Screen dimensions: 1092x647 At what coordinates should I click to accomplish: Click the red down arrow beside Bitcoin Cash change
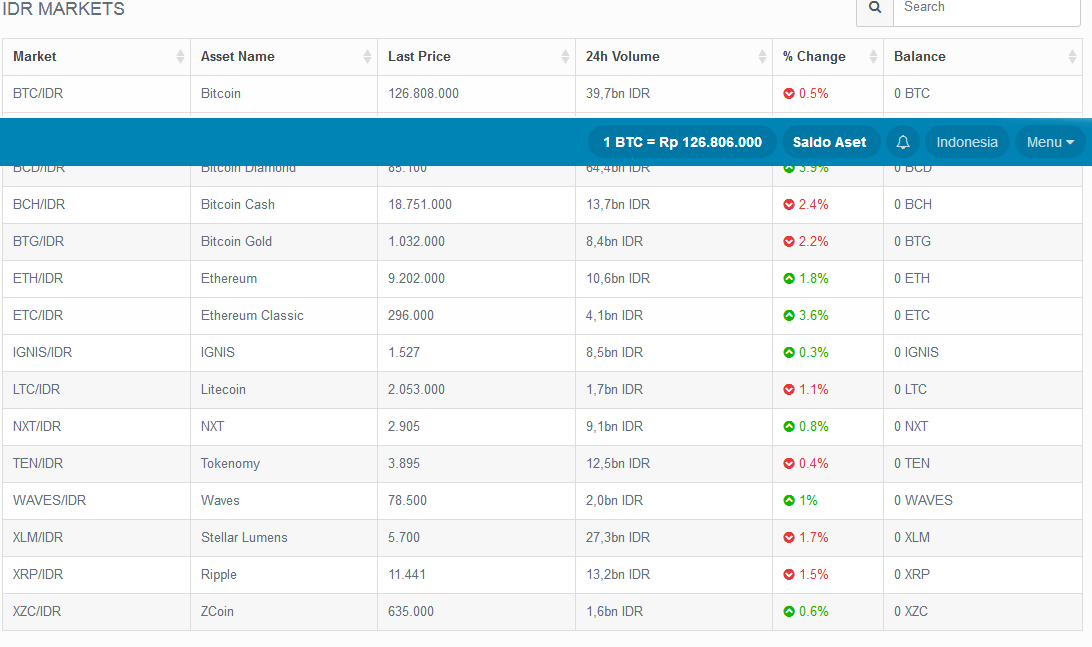789,204
